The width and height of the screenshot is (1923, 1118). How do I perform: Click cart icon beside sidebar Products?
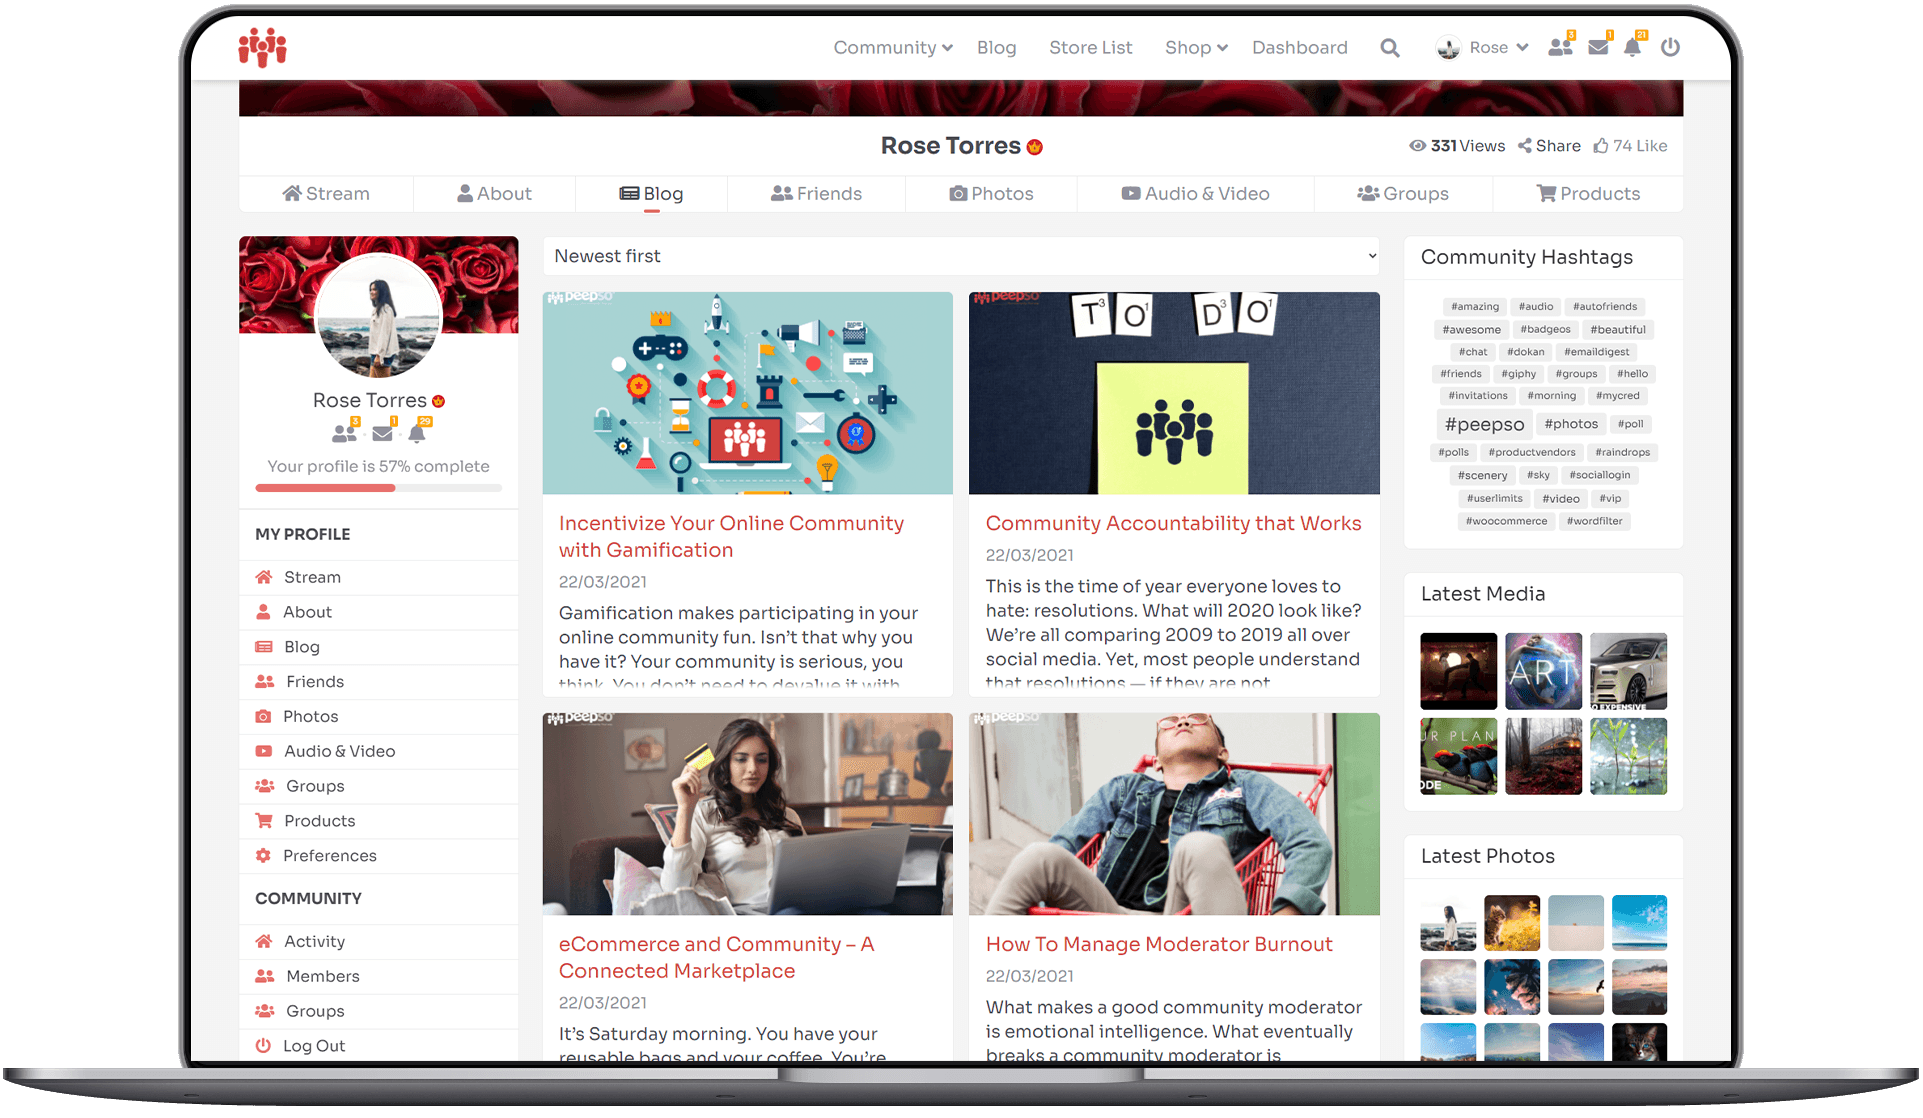pyautogui.click(x=264, y=821)
